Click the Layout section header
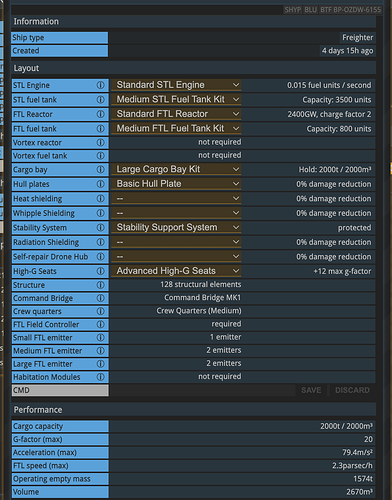Screen dimensions: 392x500 coord(194,68)
